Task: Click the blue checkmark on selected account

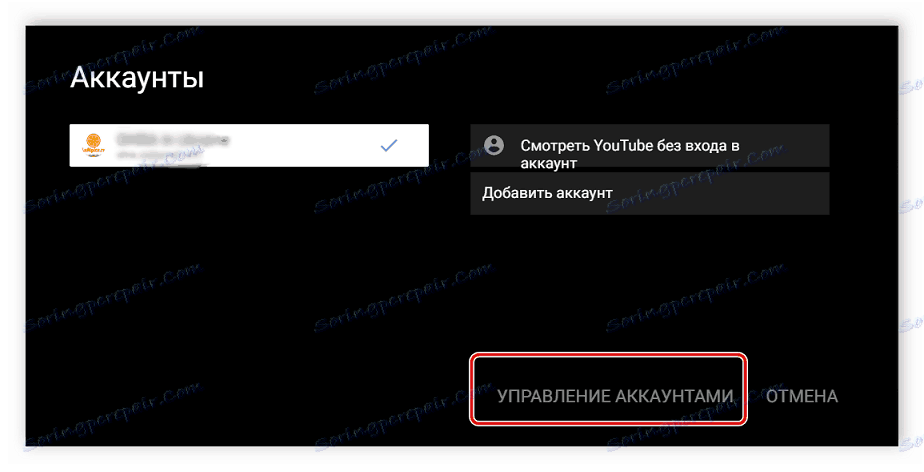Action: tap(388, 145)
